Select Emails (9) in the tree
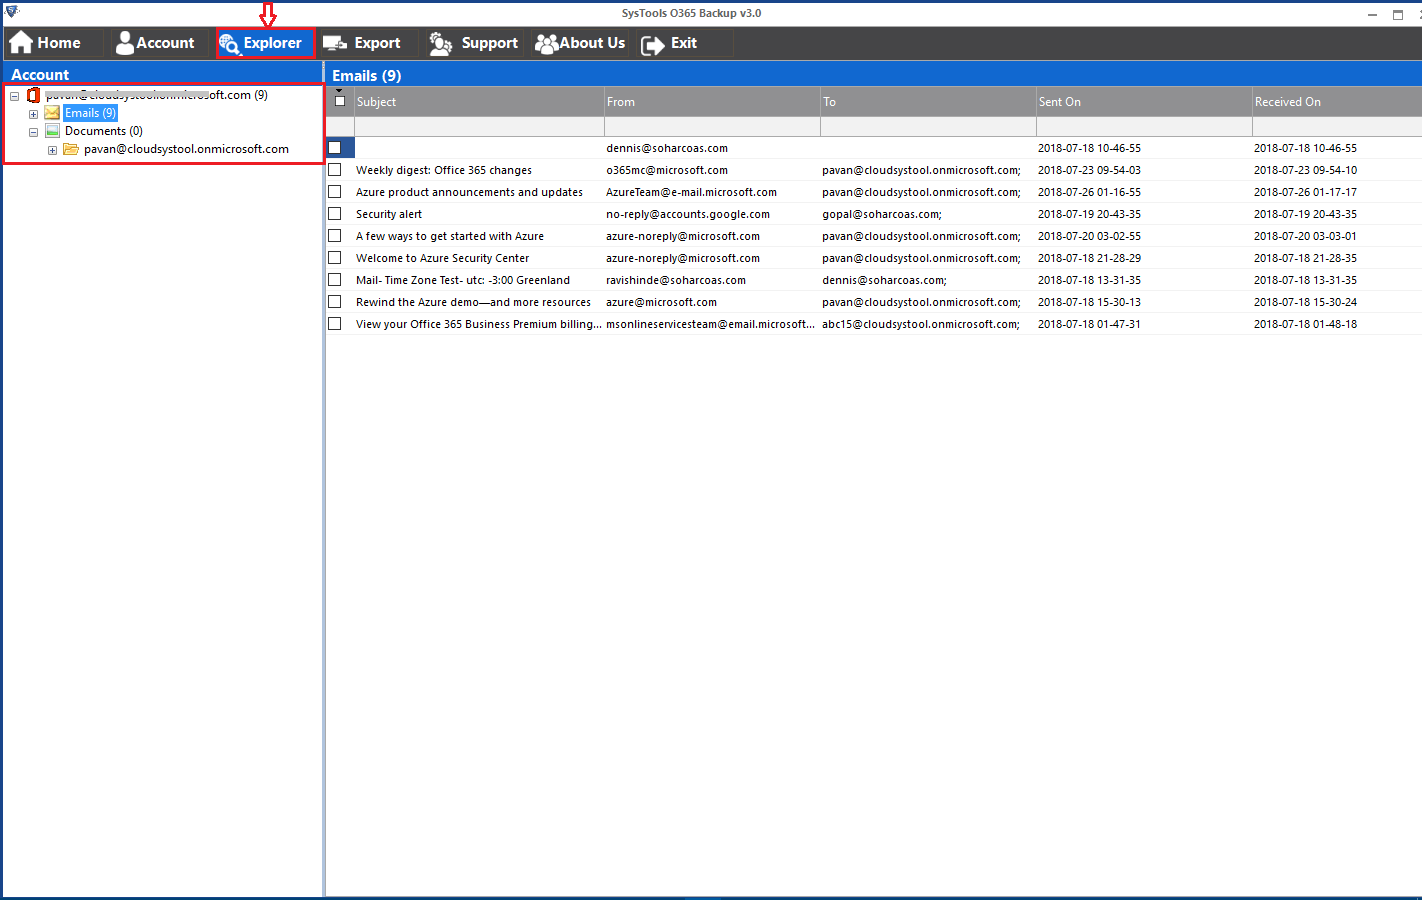 coord(91,113)
